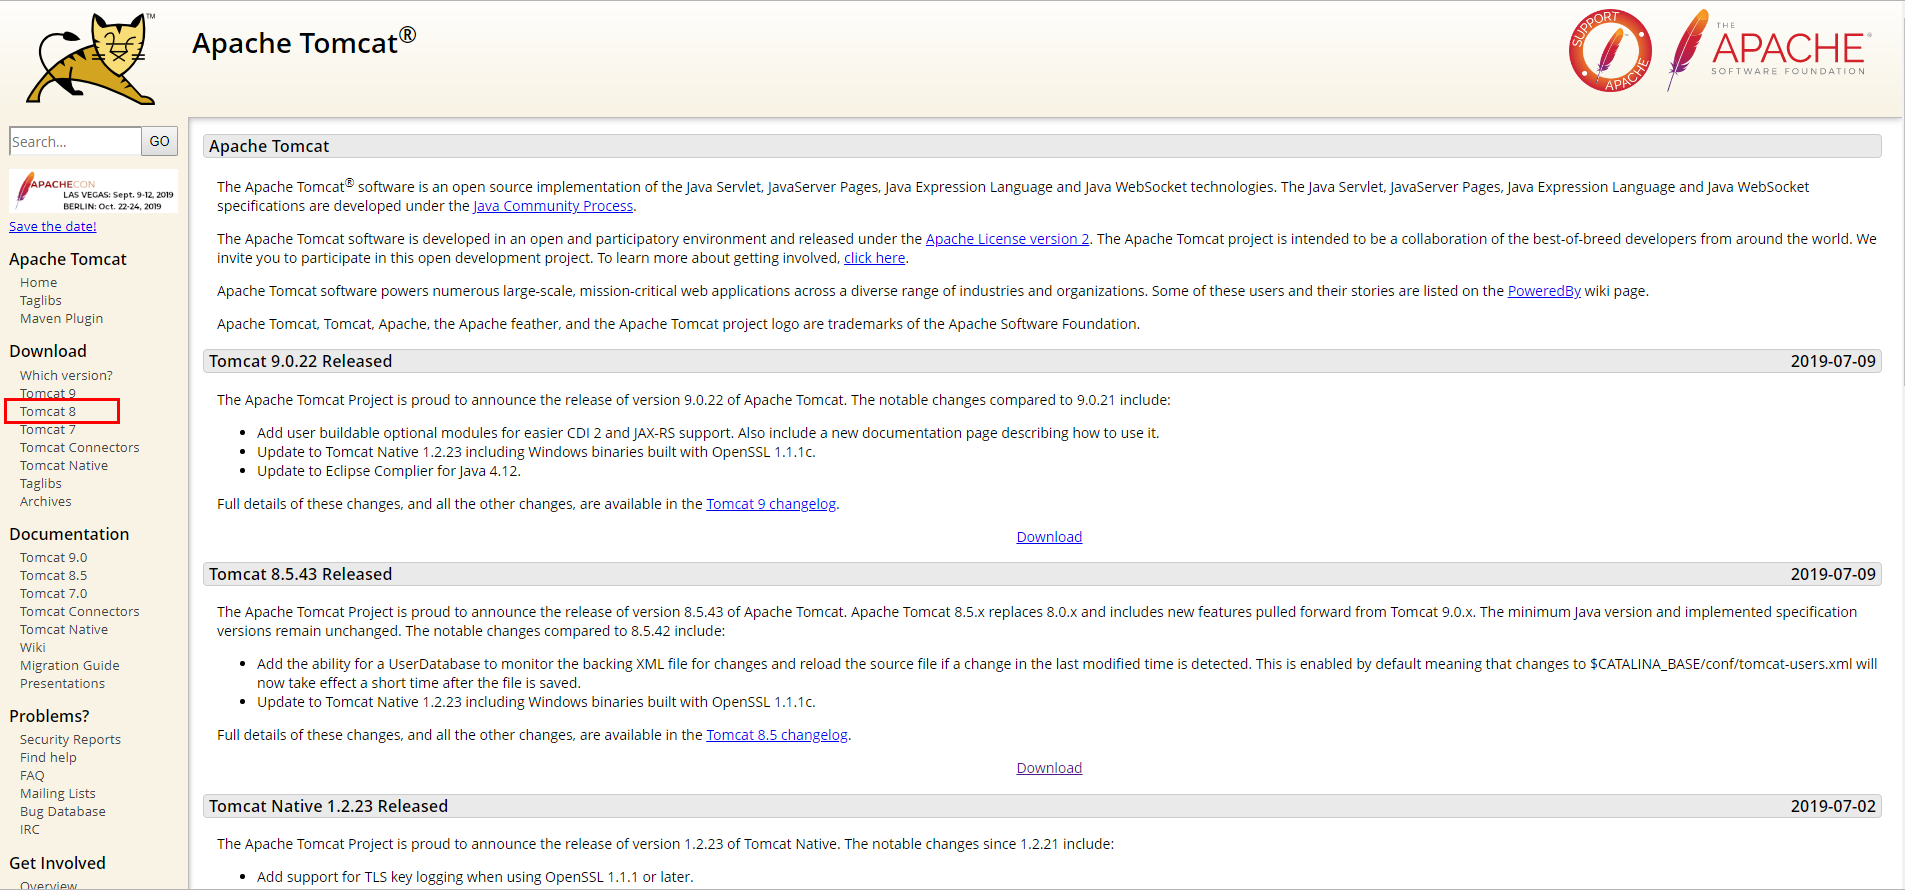This screenshot has height=894, width=1905.
Task: Open Tomcat 8.5 changelog link
Action: tap(777, 735)
